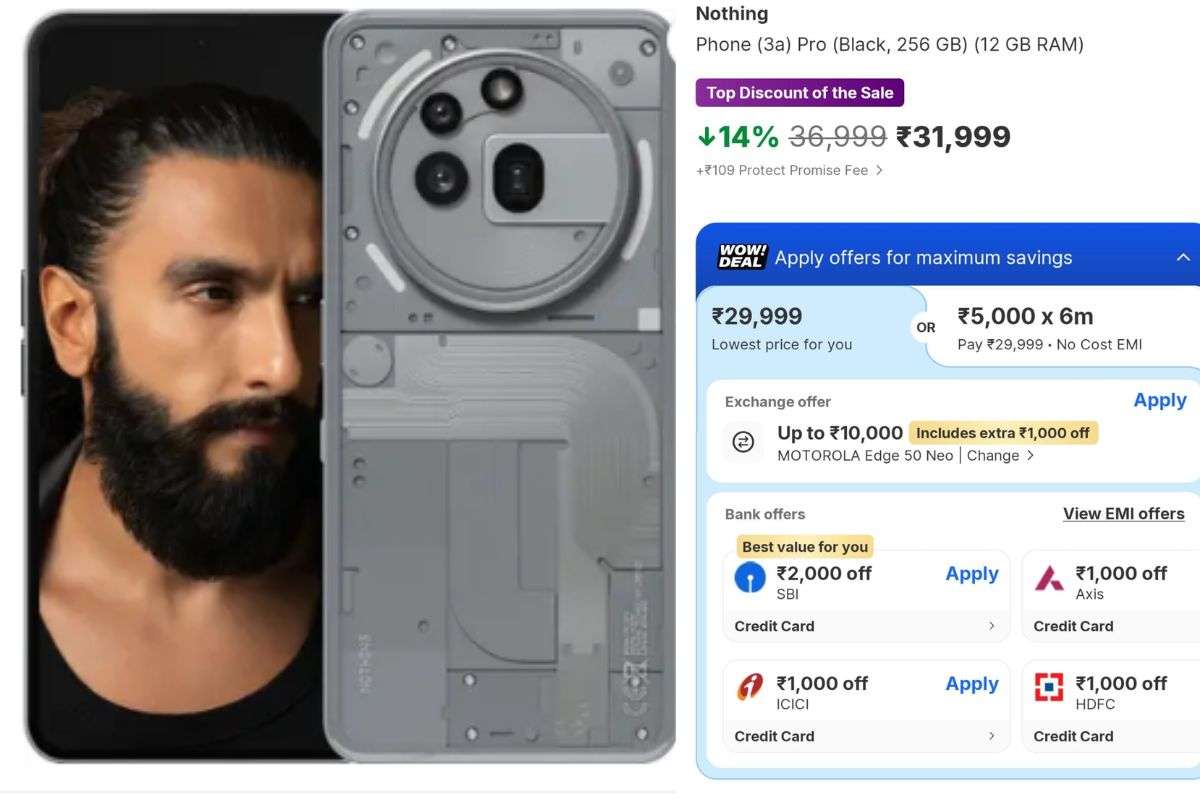
Task: Click the Top Discount of the Sale badge
Action: click(x=800, y=92)
